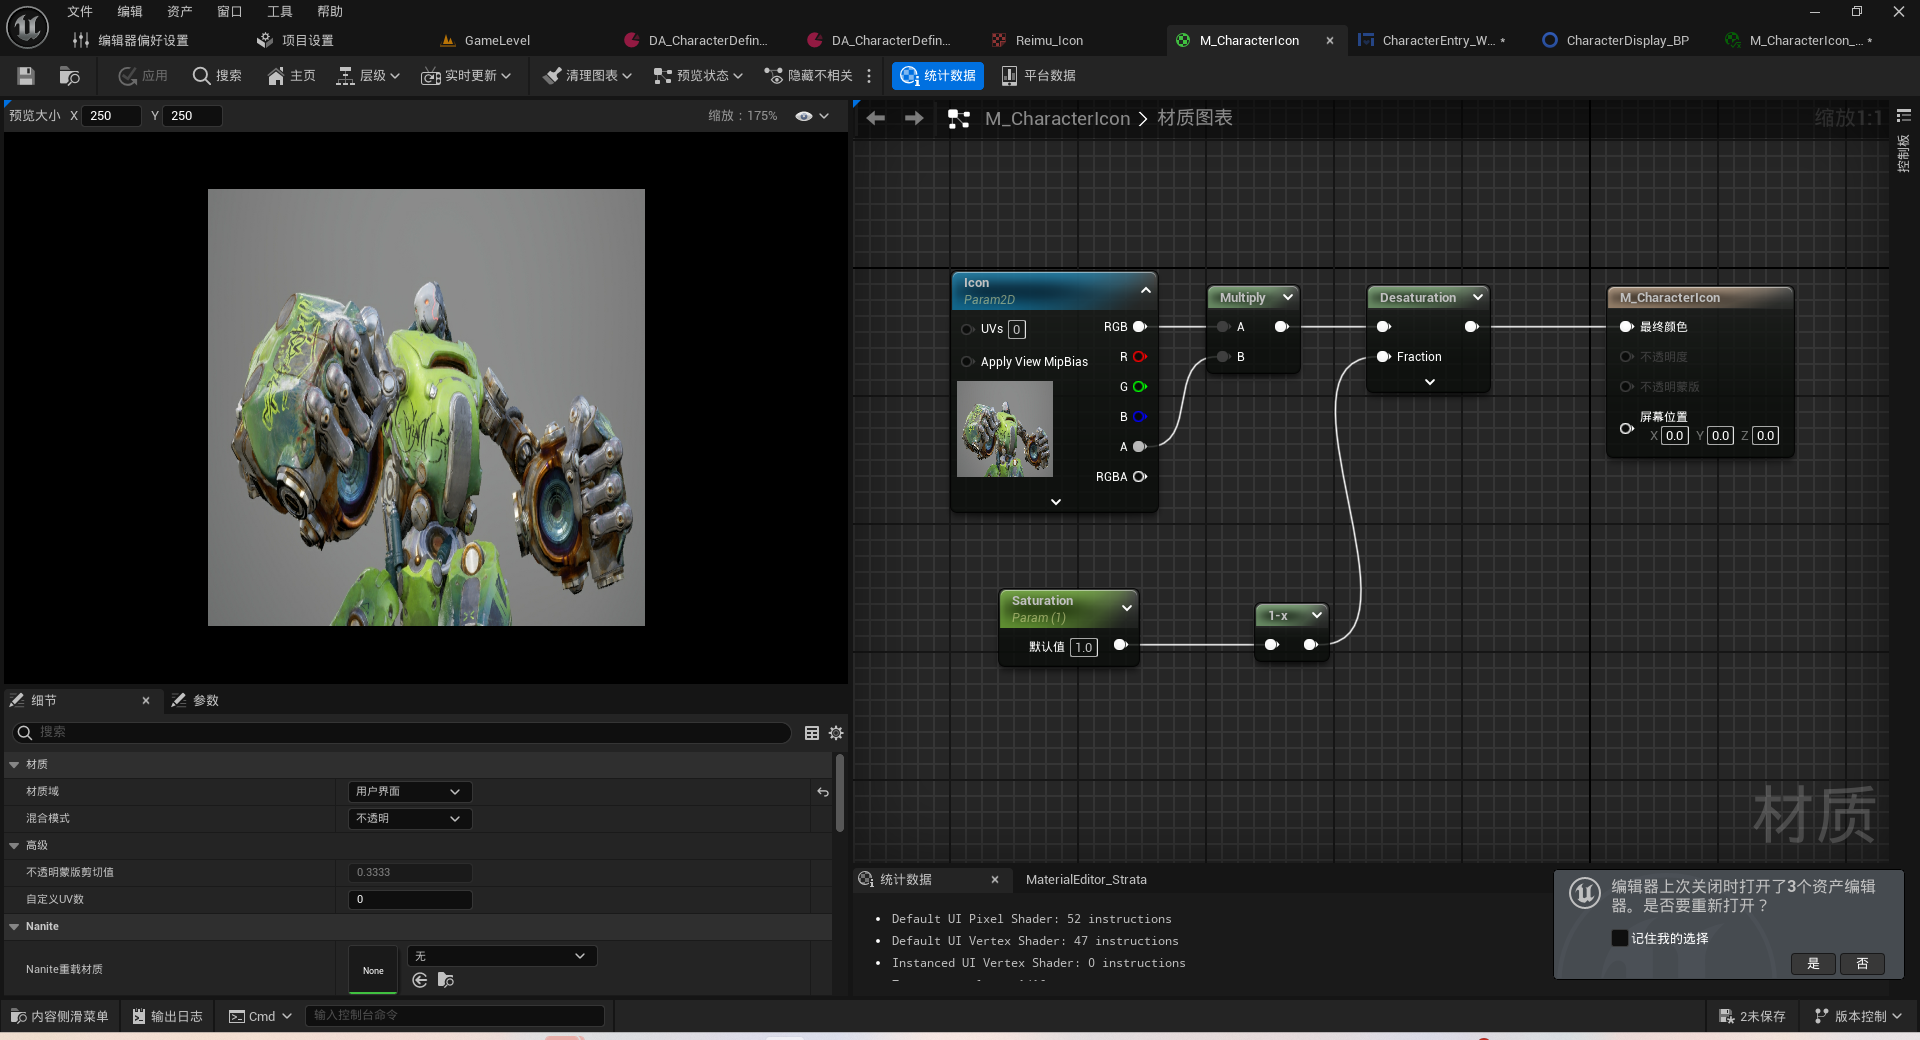Click the Icon node texture thumbnail
This screenshot has width=1920, height=1040.
(1005, 429)
